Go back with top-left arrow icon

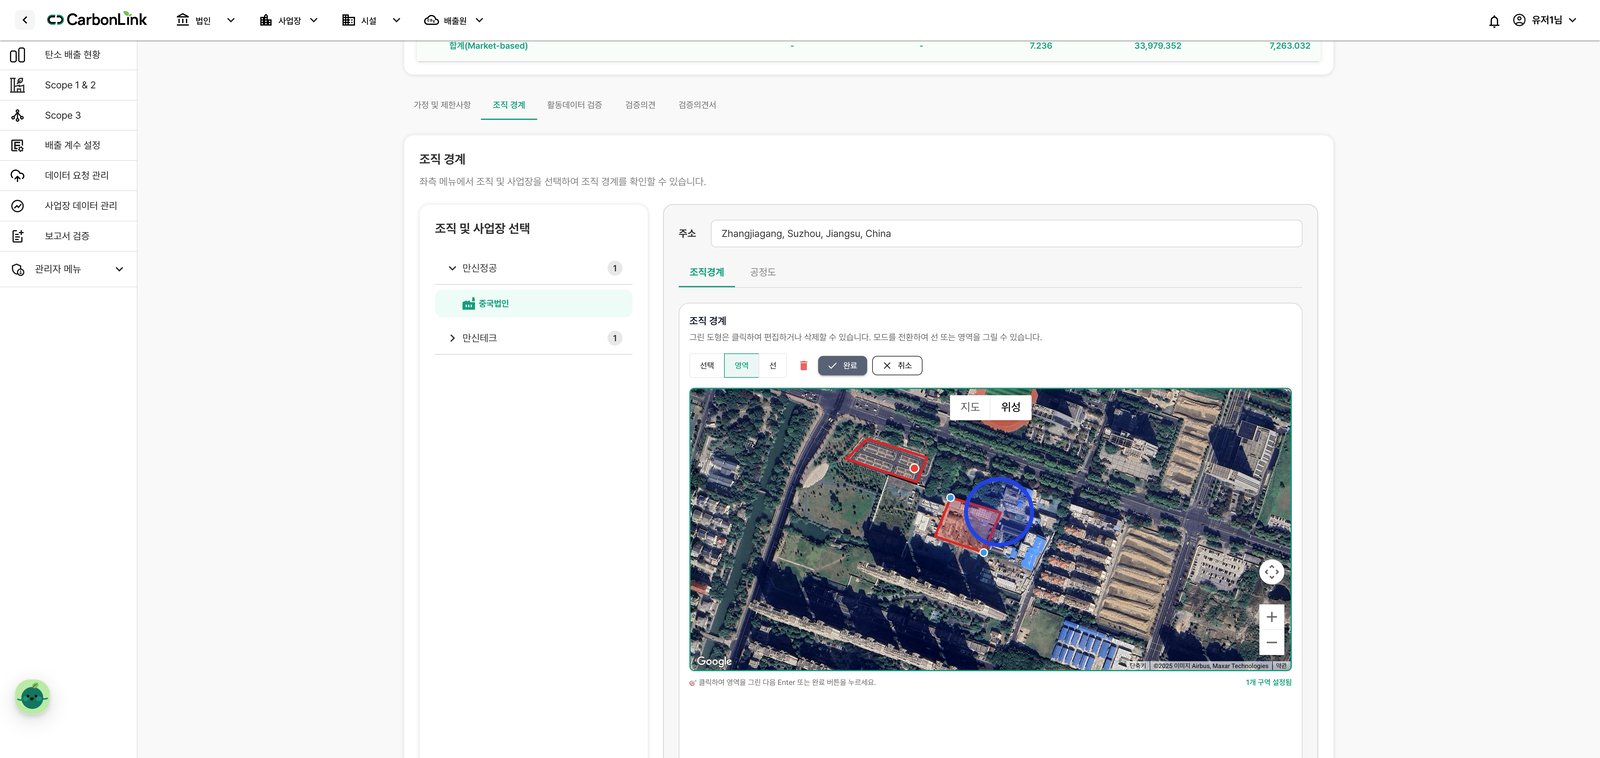click(x=25, y=20)
